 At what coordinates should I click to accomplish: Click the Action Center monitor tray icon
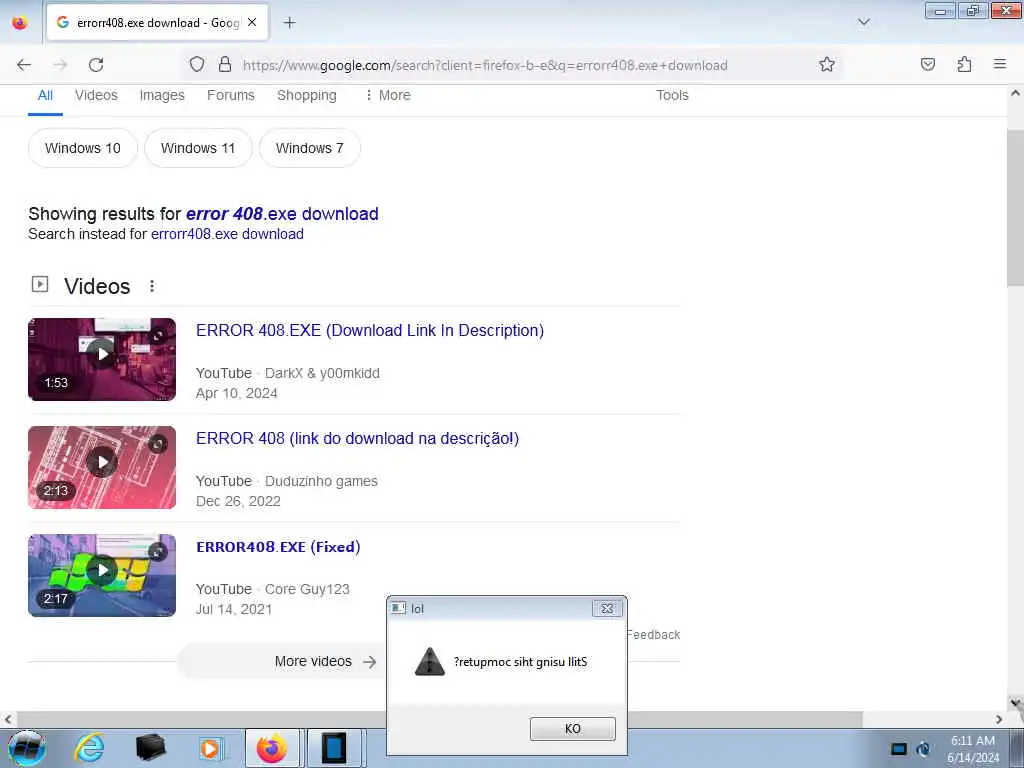(x=899, y=749)
